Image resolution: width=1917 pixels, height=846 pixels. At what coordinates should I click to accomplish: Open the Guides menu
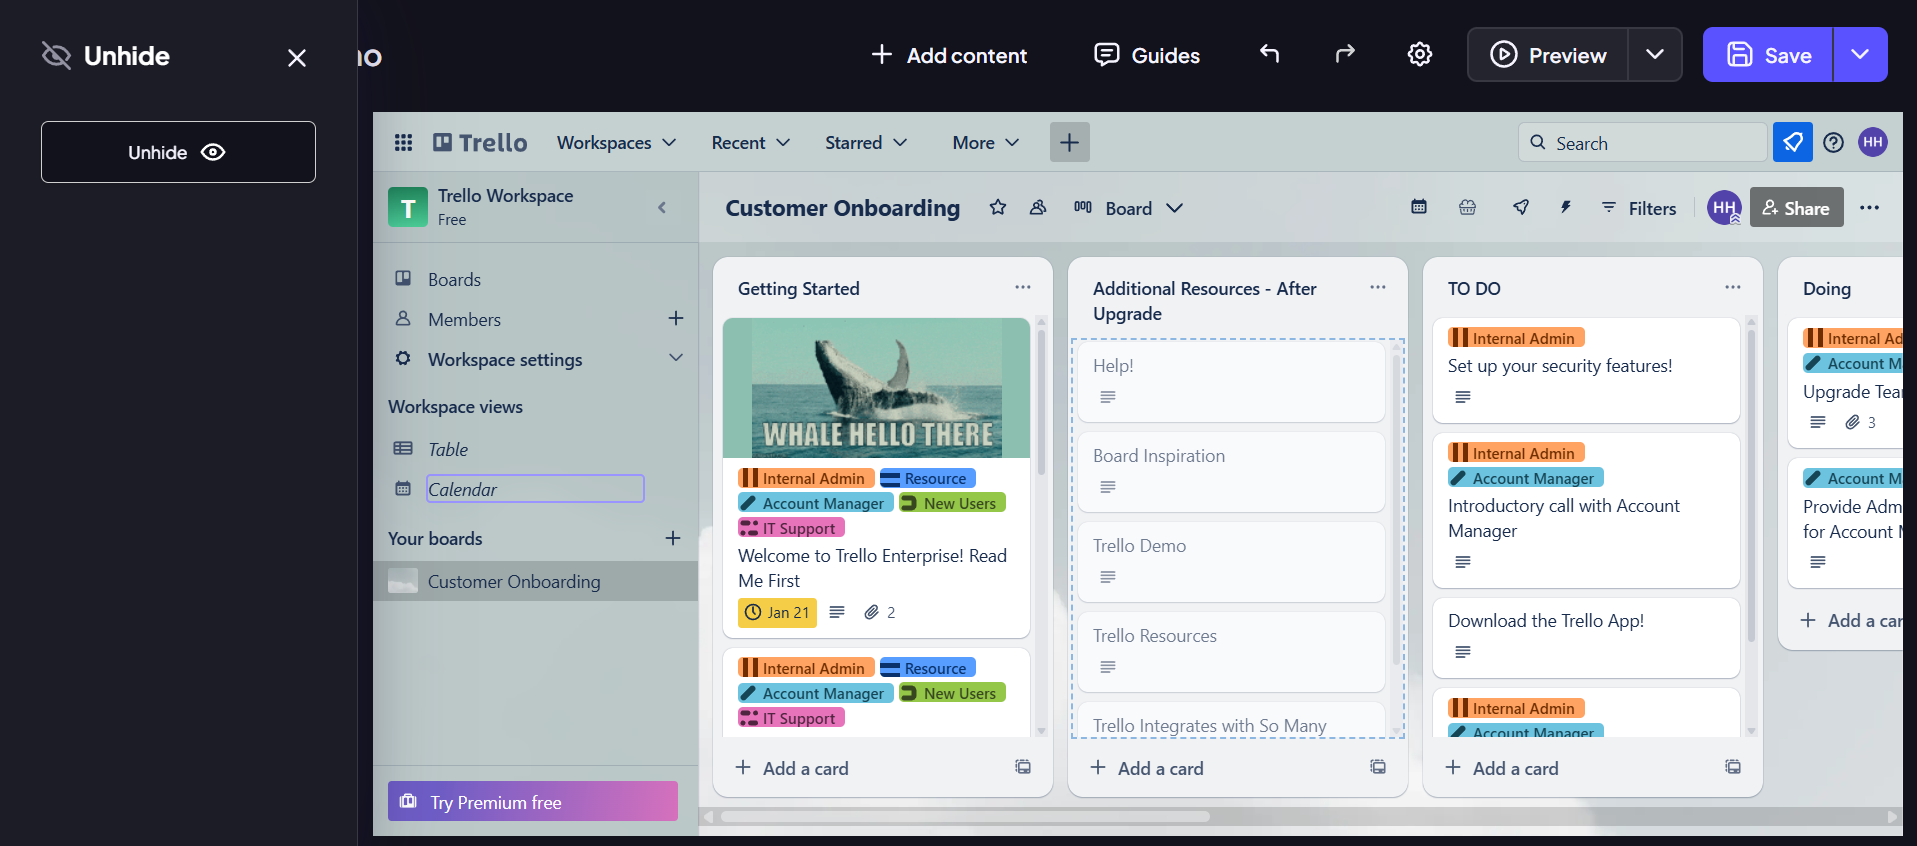pyautogui.click(x=1147, y=55)
